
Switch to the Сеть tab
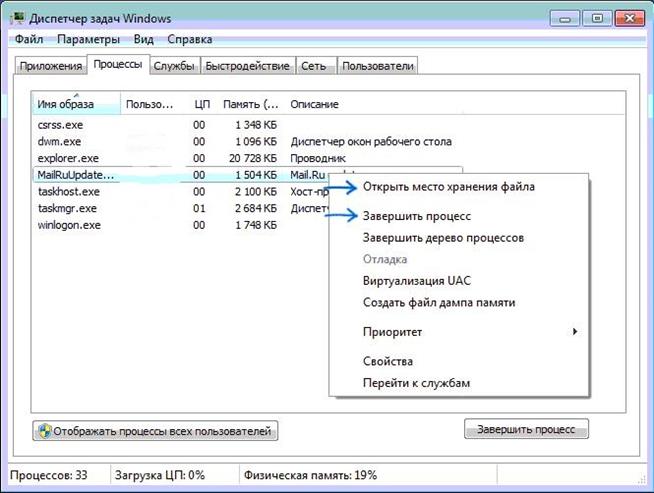[x=313, y=66]
